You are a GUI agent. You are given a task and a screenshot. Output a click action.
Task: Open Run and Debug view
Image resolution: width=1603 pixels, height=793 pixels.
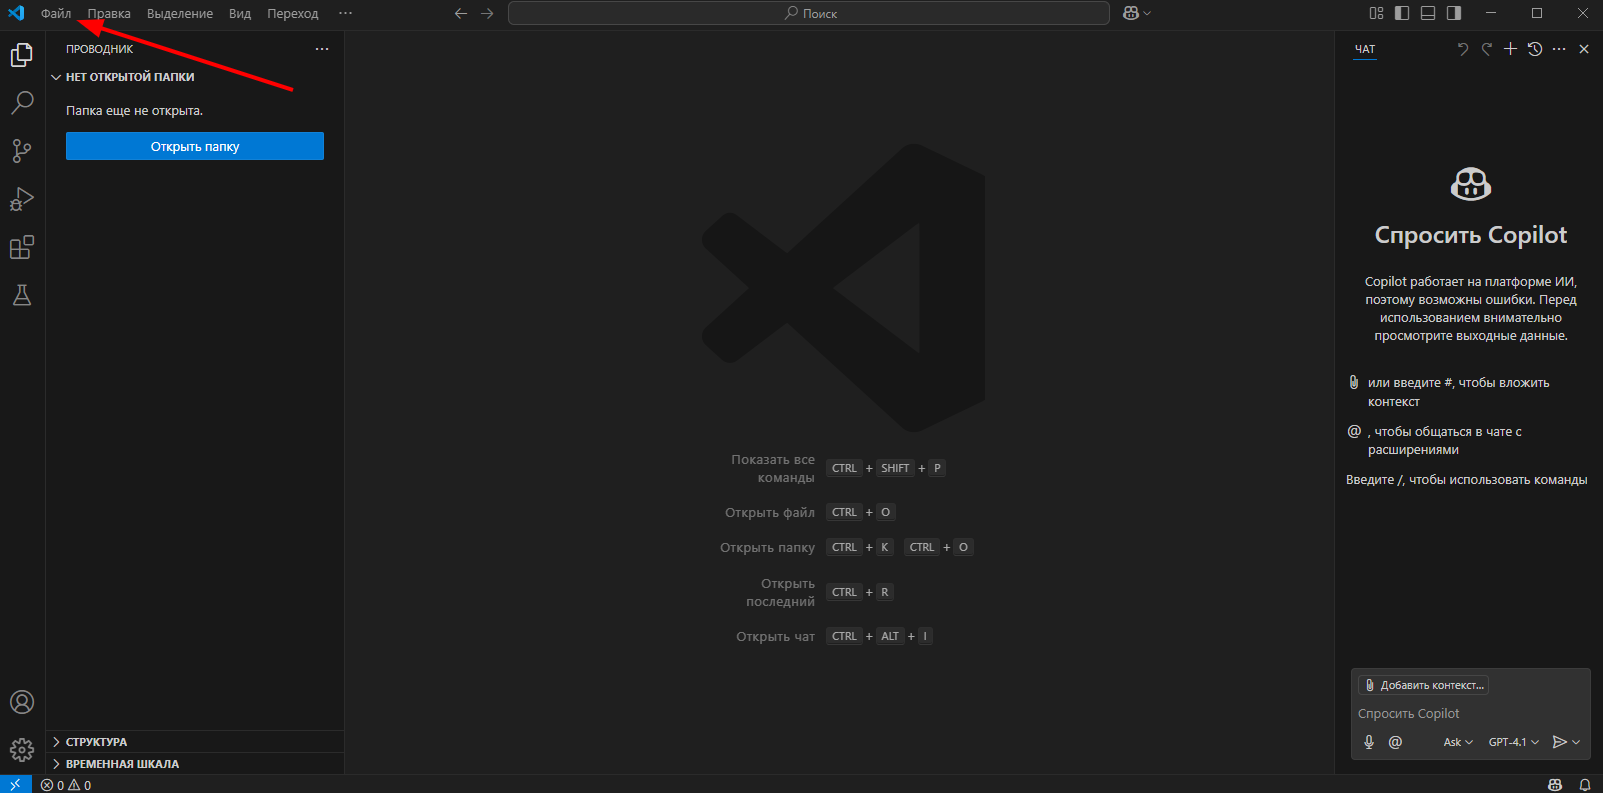(x=22, y=199)
